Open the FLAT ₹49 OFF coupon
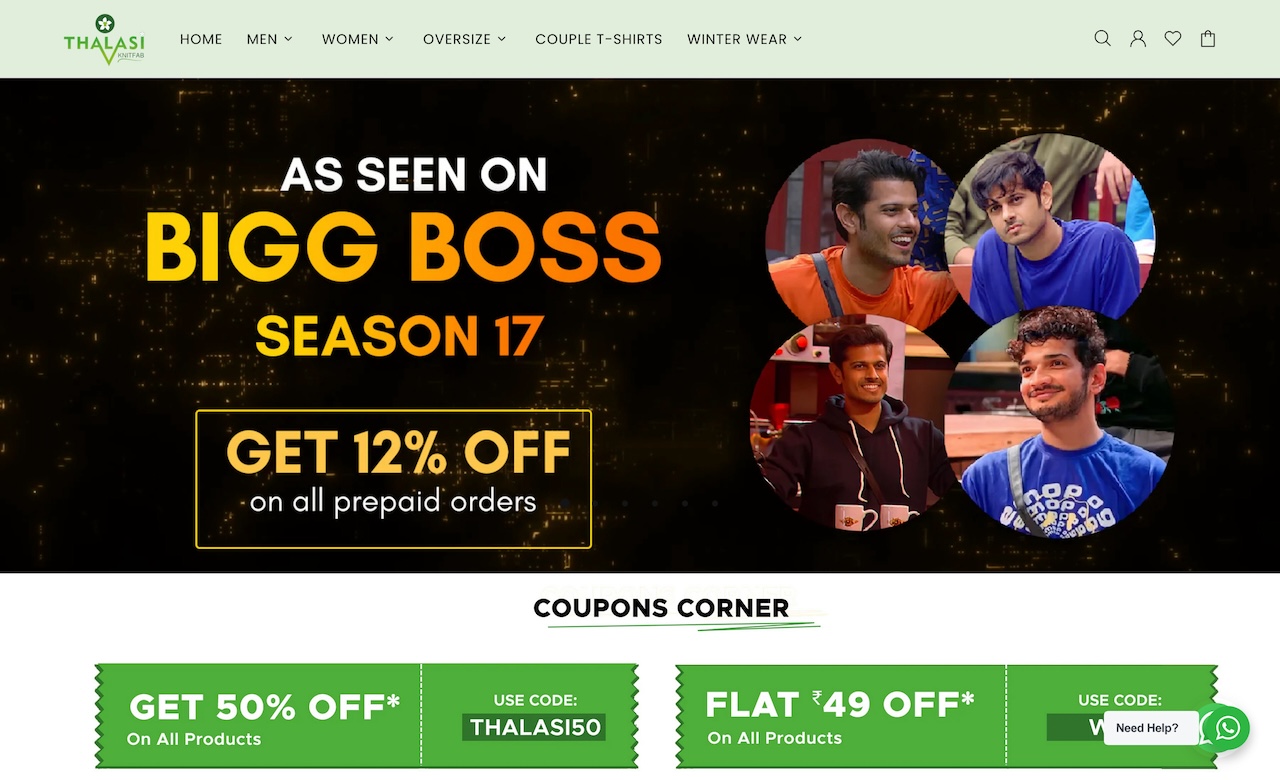The image size is (1280, 780). coord(946,716)
